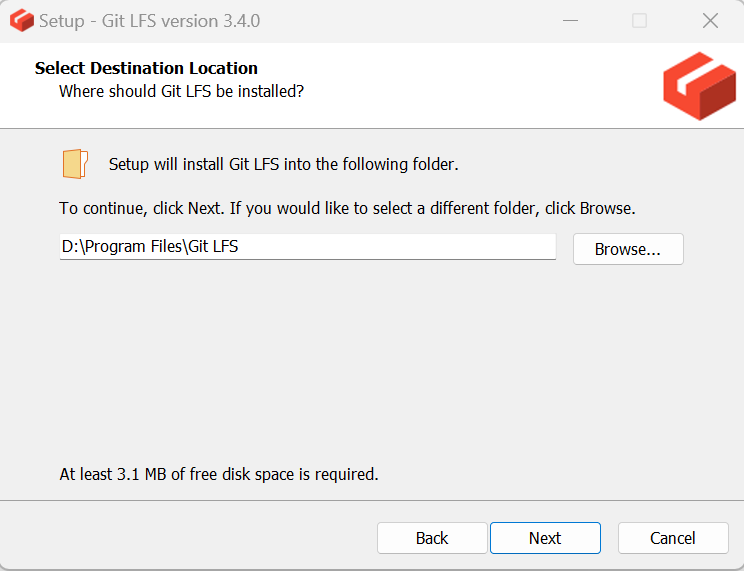Open the Browse folder dialog
The width and height of the screenshot is (744, 571).
tap(628, 249)
